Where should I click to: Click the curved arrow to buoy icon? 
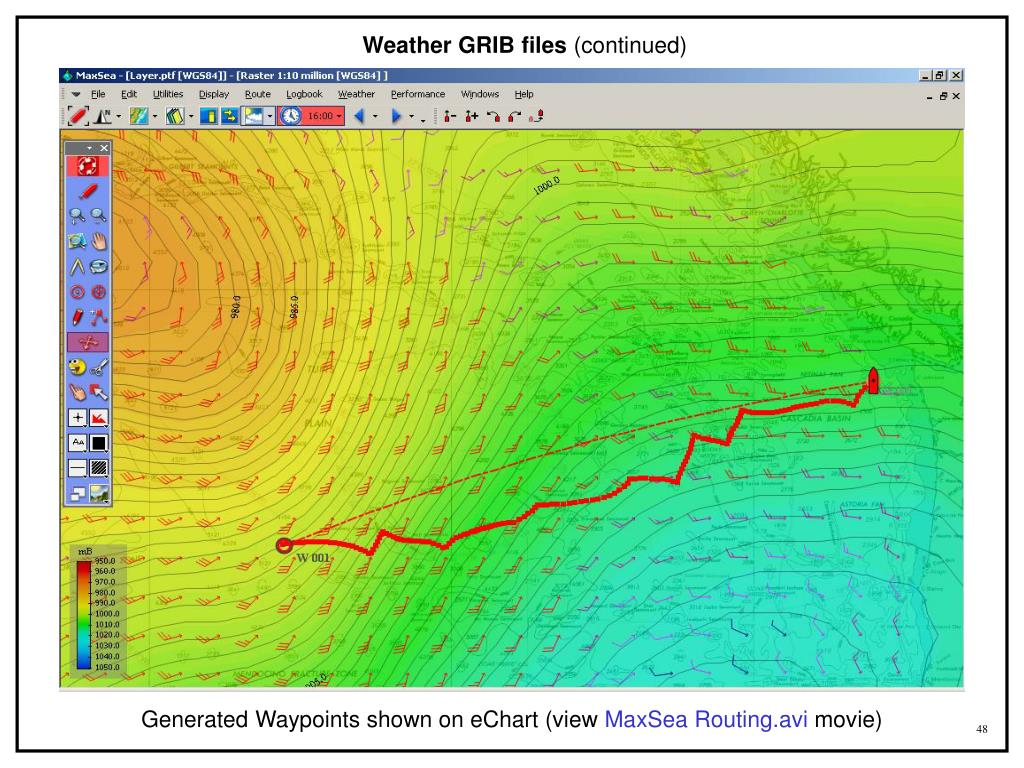pyautogui.click(x=493, y=116)
